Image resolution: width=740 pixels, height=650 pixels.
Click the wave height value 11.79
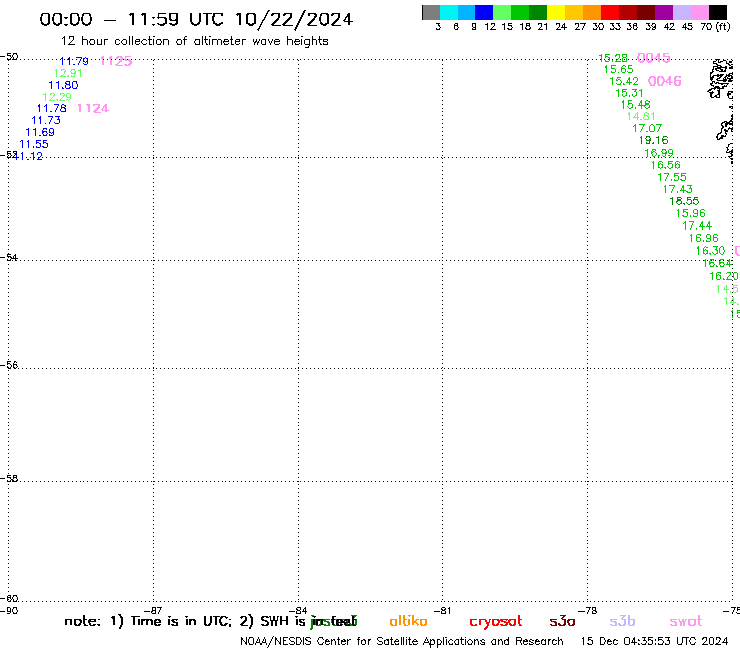(74, 61)
